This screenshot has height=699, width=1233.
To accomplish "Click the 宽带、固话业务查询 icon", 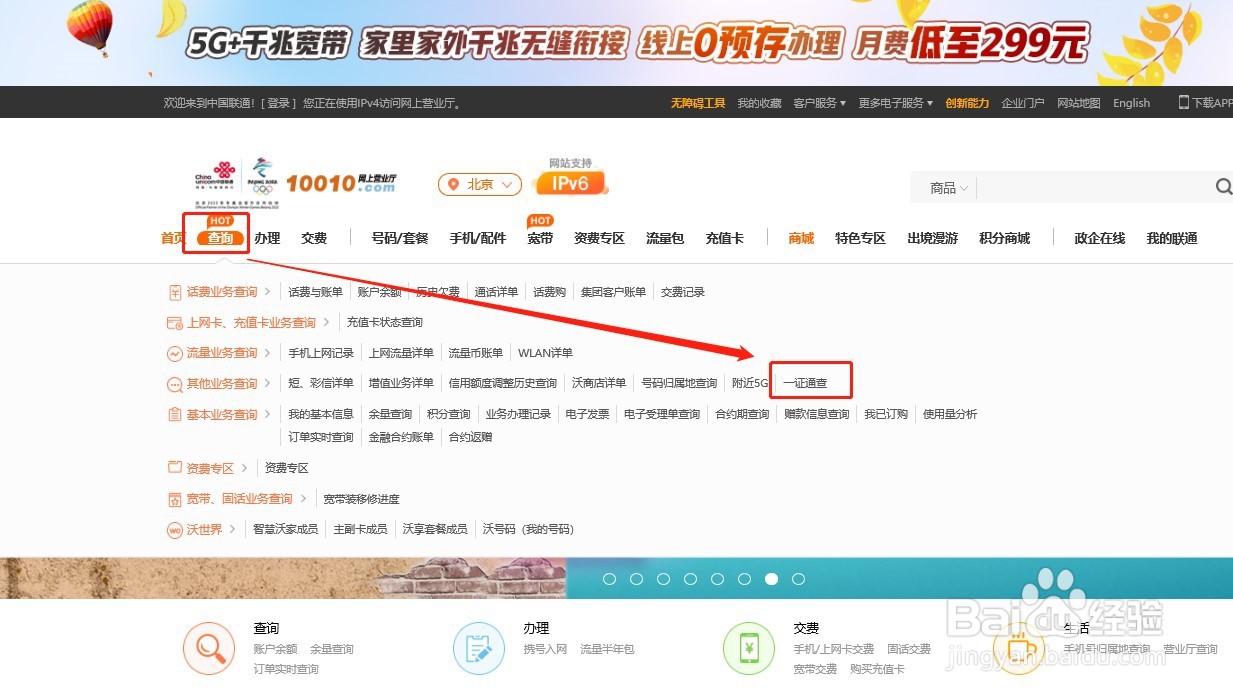I will point(175,499).
